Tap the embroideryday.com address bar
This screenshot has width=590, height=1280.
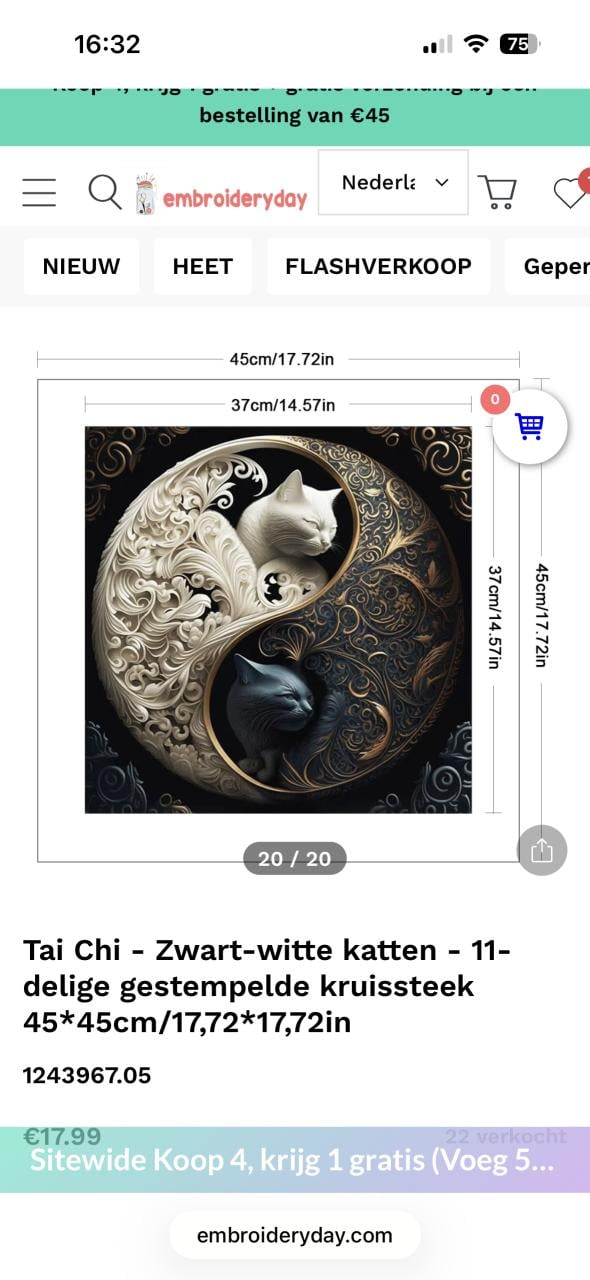pos(295,1235)
